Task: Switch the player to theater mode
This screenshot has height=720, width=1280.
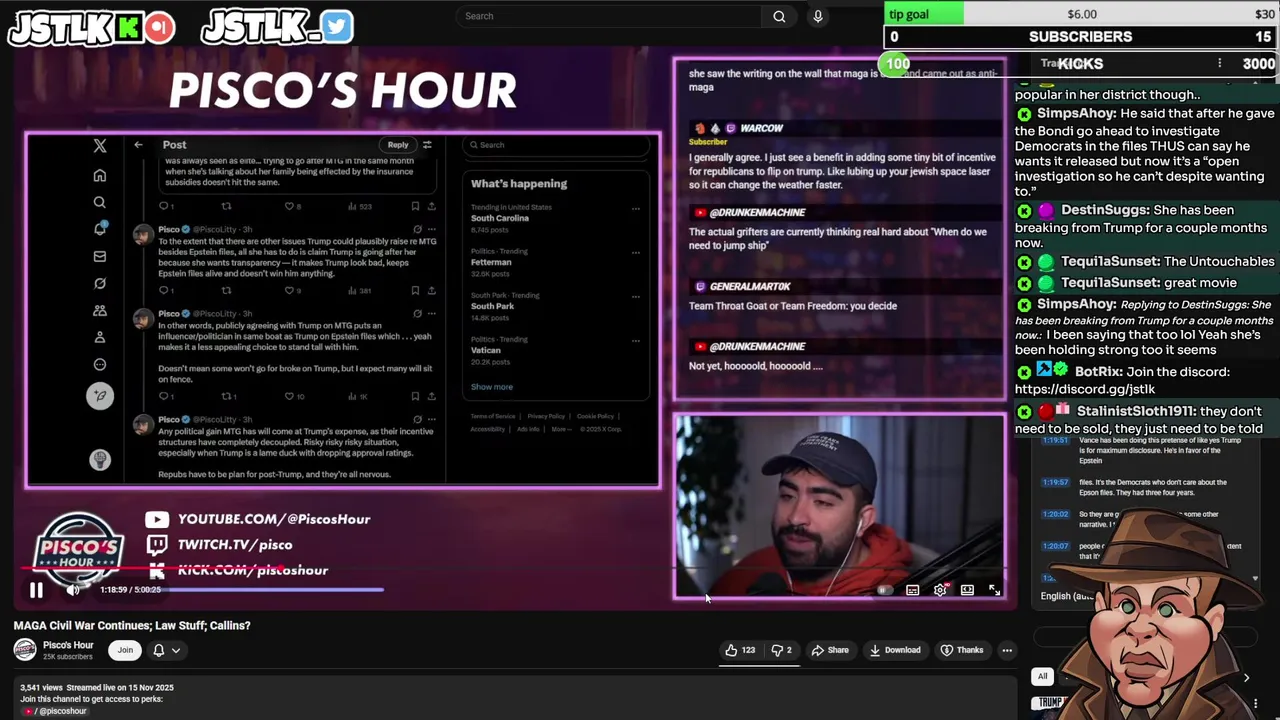Action: 967,590
